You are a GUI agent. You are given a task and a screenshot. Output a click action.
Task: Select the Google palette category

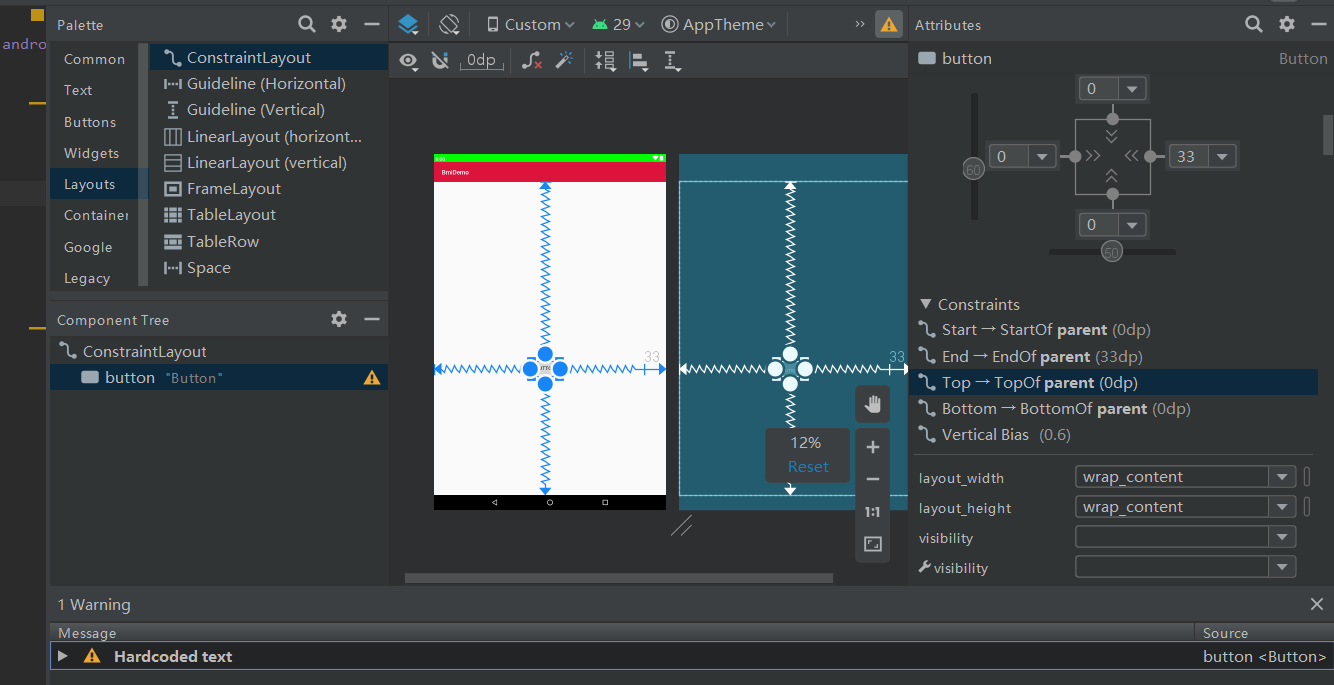tap(88, 247)
